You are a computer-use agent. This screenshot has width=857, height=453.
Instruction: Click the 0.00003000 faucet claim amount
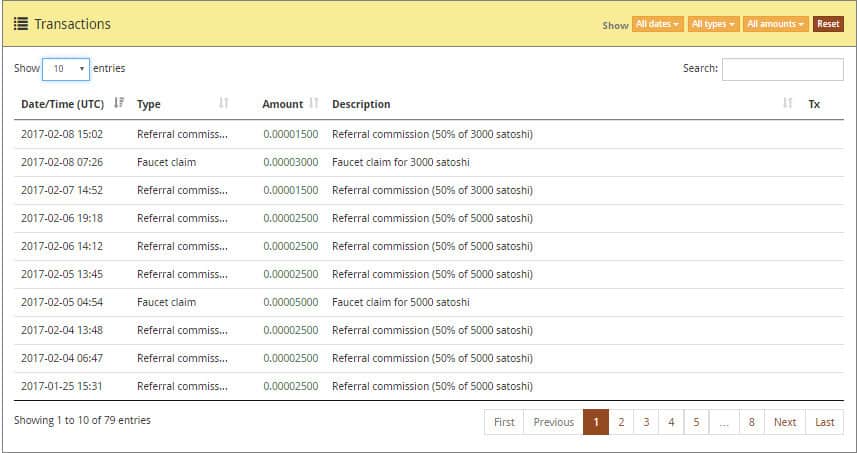click(x=290, y=162)
